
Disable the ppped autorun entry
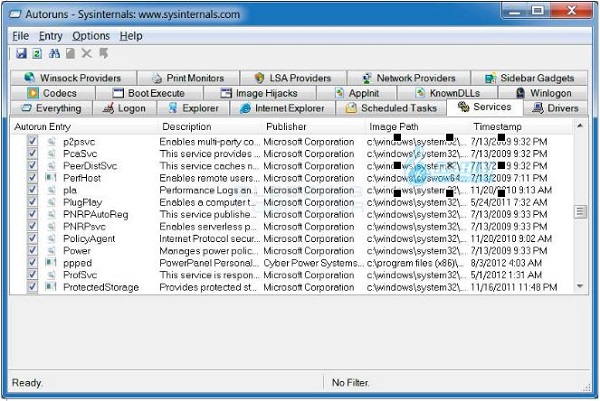point(32,262)
